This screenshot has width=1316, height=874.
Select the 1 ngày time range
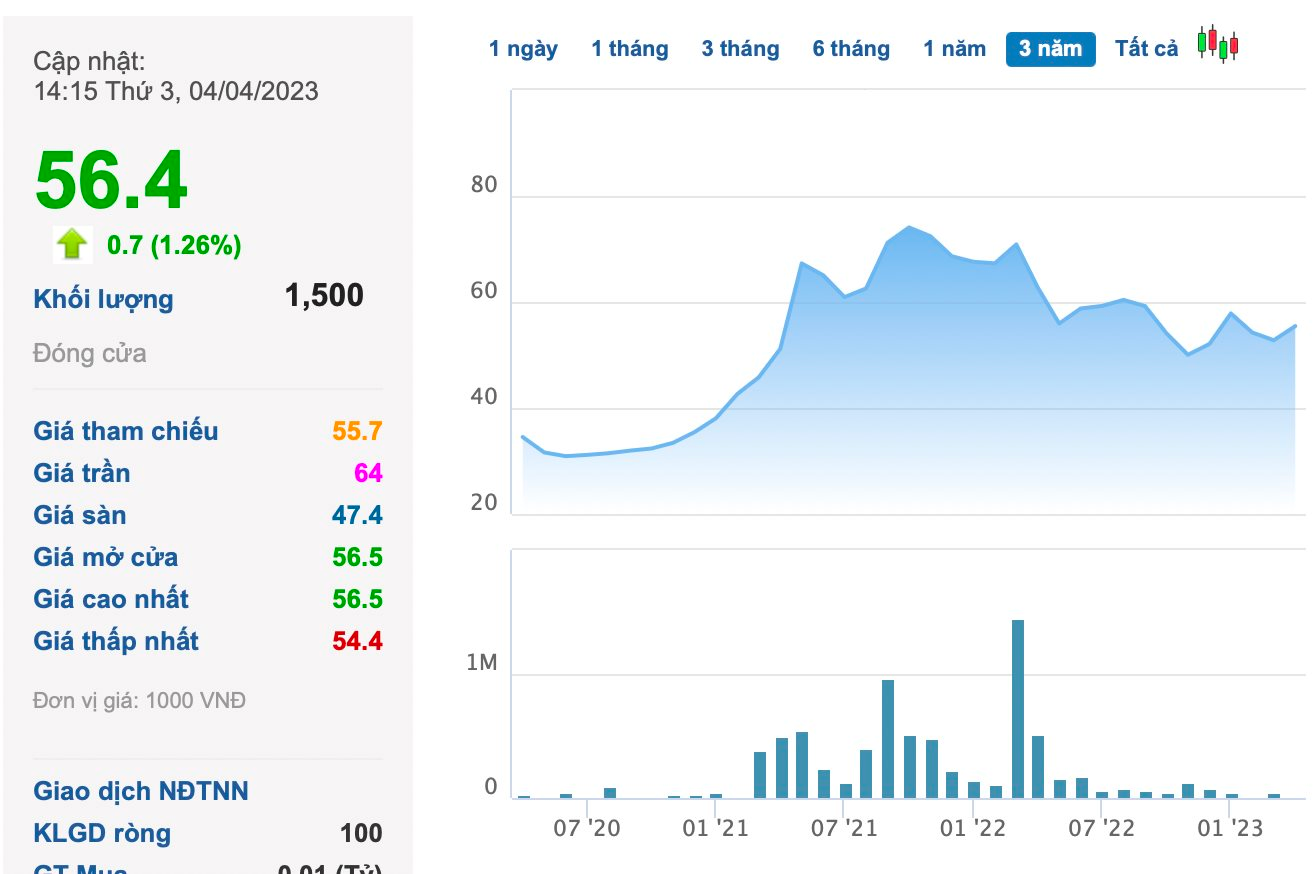point(523,49)
